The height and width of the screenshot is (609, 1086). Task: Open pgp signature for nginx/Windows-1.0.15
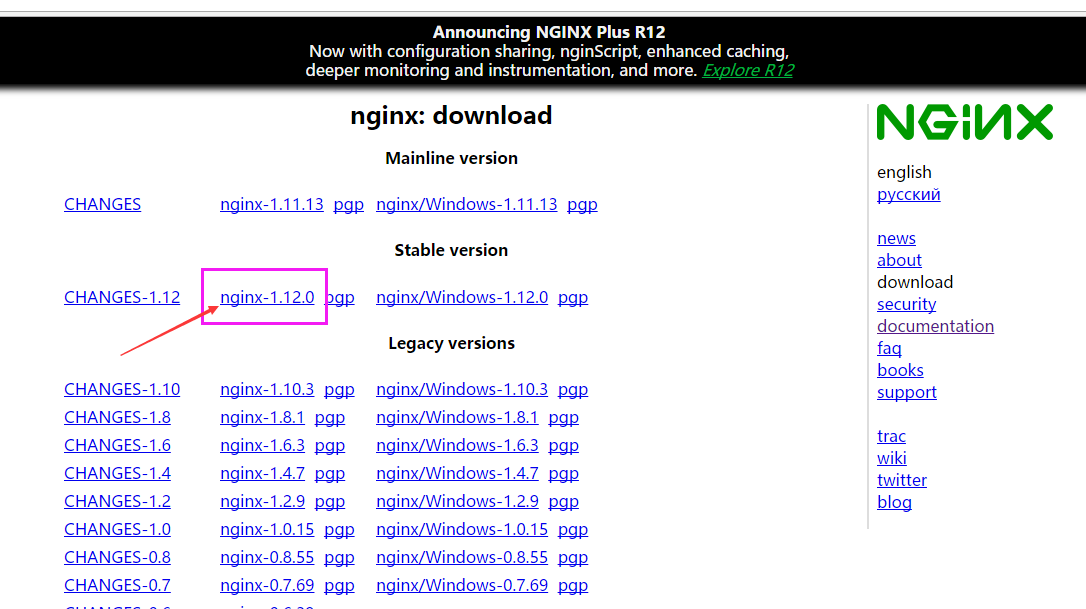(x=573, y=530)
